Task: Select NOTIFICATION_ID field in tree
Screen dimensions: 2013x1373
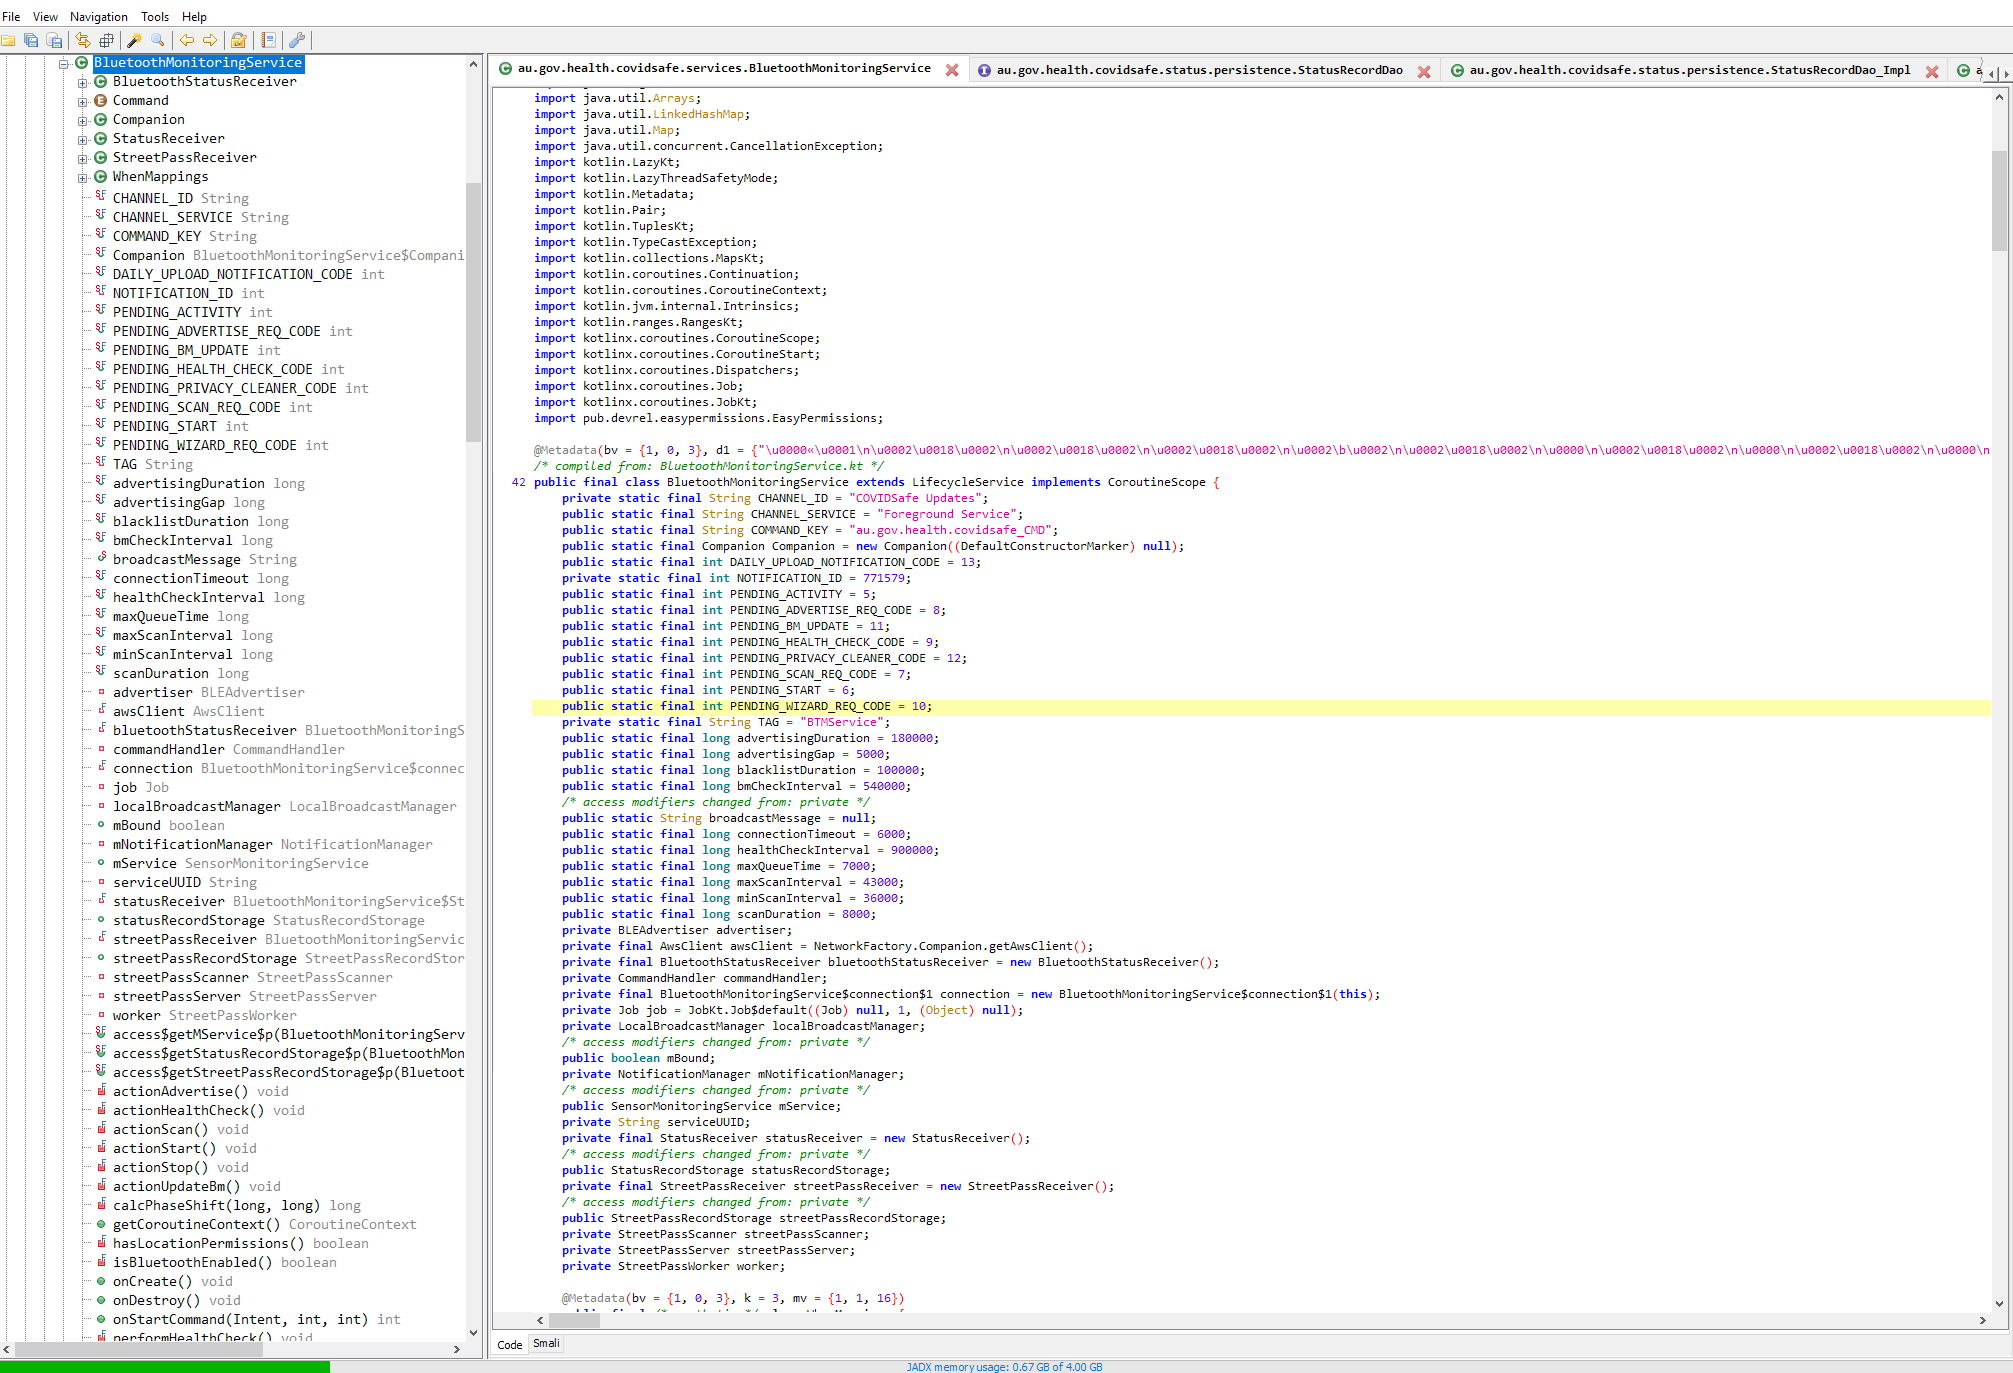Action: coord(189,293)
